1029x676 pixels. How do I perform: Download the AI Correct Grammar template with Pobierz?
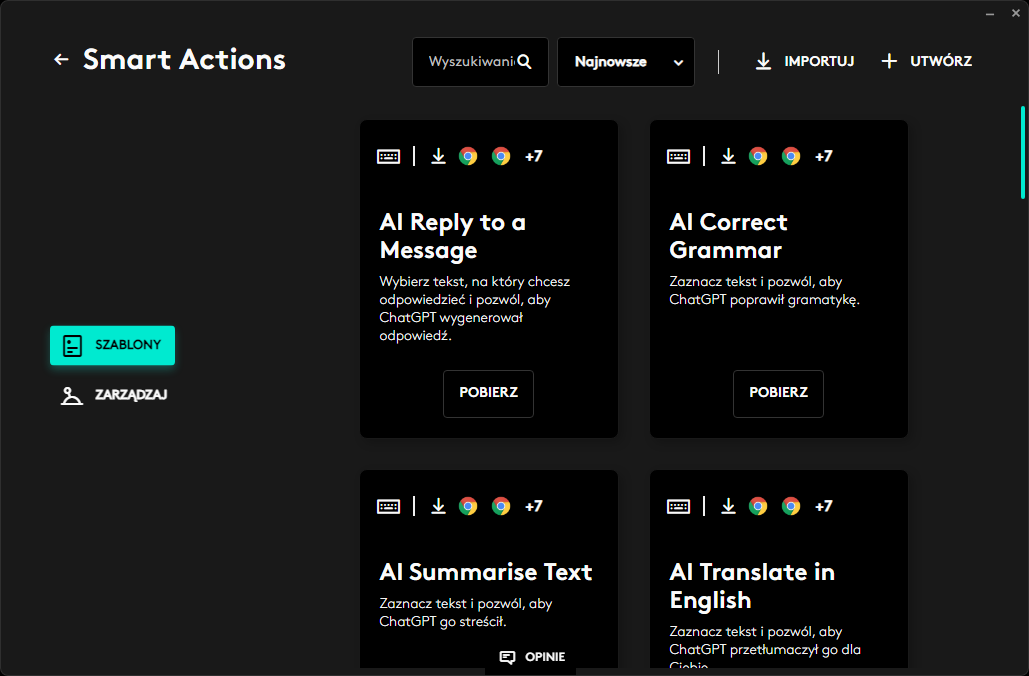(x=778, y=393)
